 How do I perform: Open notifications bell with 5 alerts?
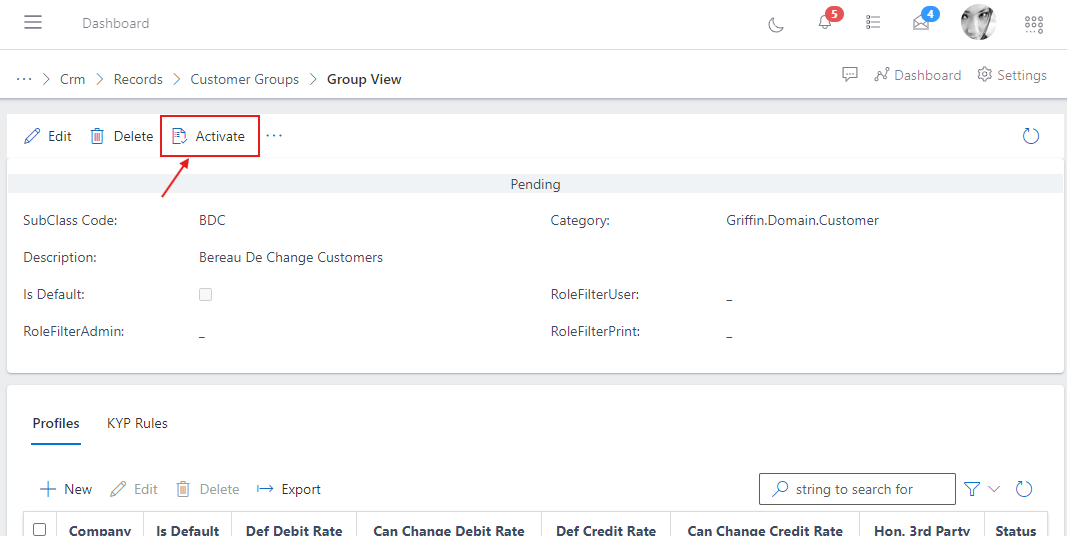[x=825, y=22]
